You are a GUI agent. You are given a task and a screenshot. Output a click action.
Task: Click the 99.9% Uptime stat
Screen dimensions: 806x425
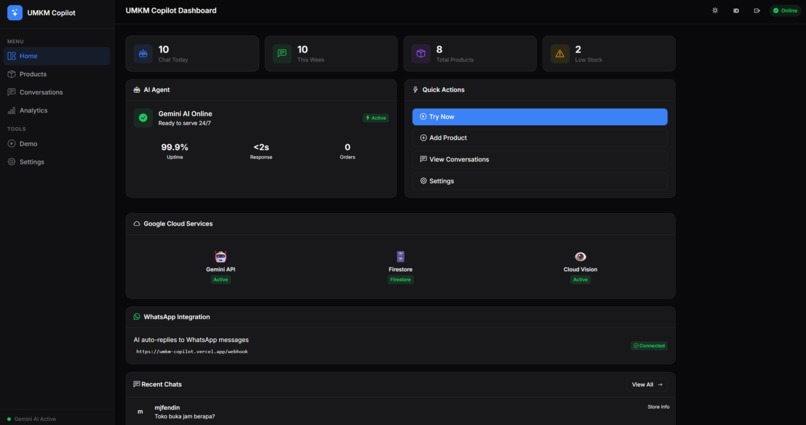tap(175, 151)
